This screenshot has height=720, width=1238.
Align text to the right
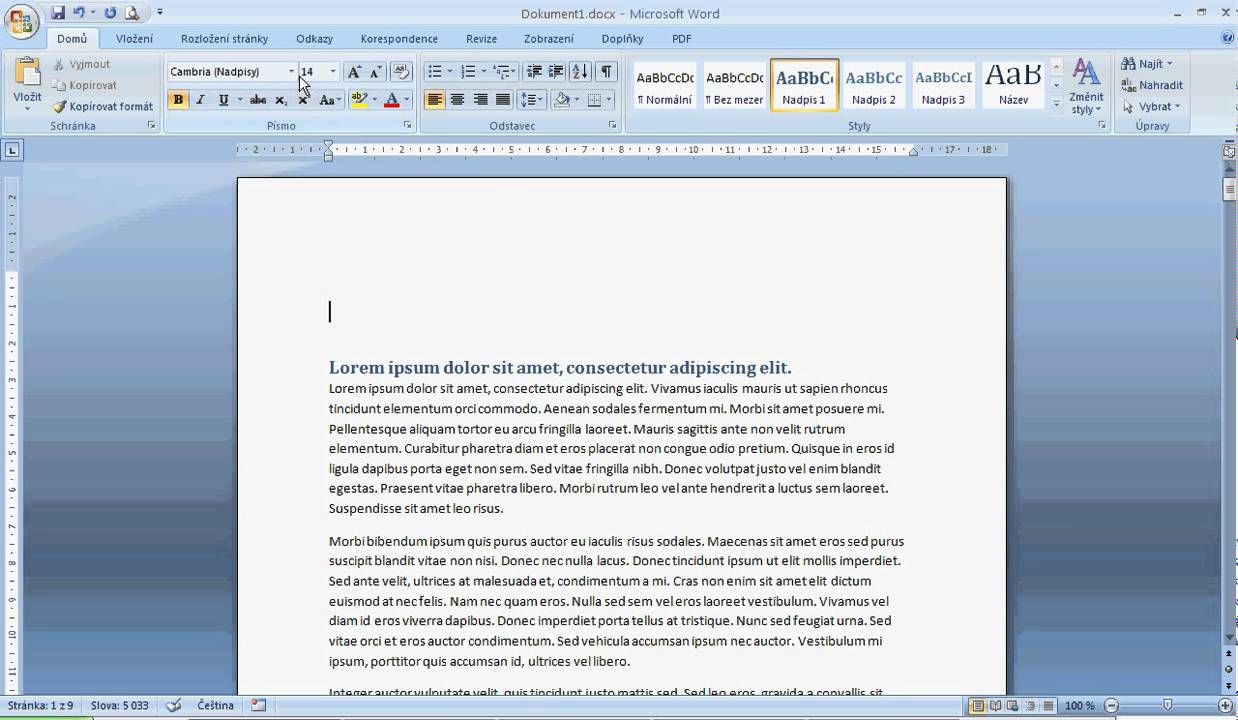[480, 100]
